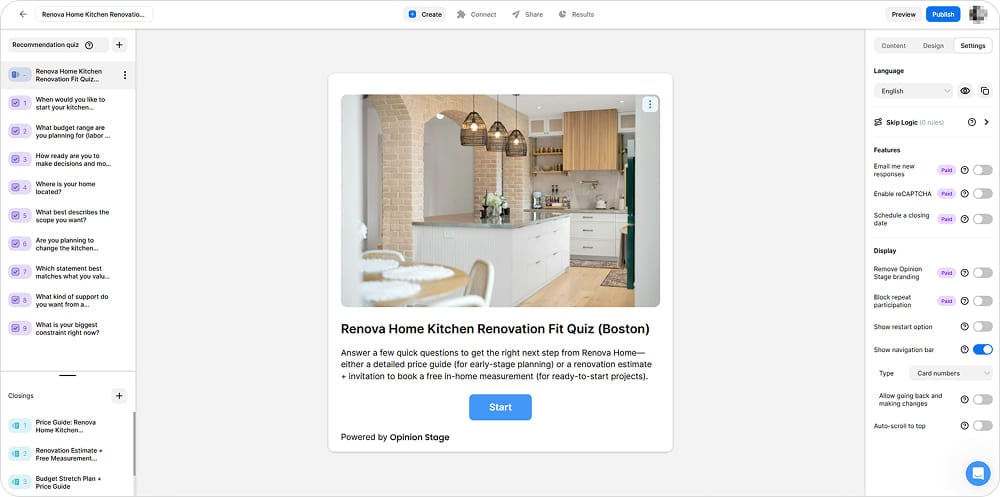Open the Recommendation quiz help icon

89,45
